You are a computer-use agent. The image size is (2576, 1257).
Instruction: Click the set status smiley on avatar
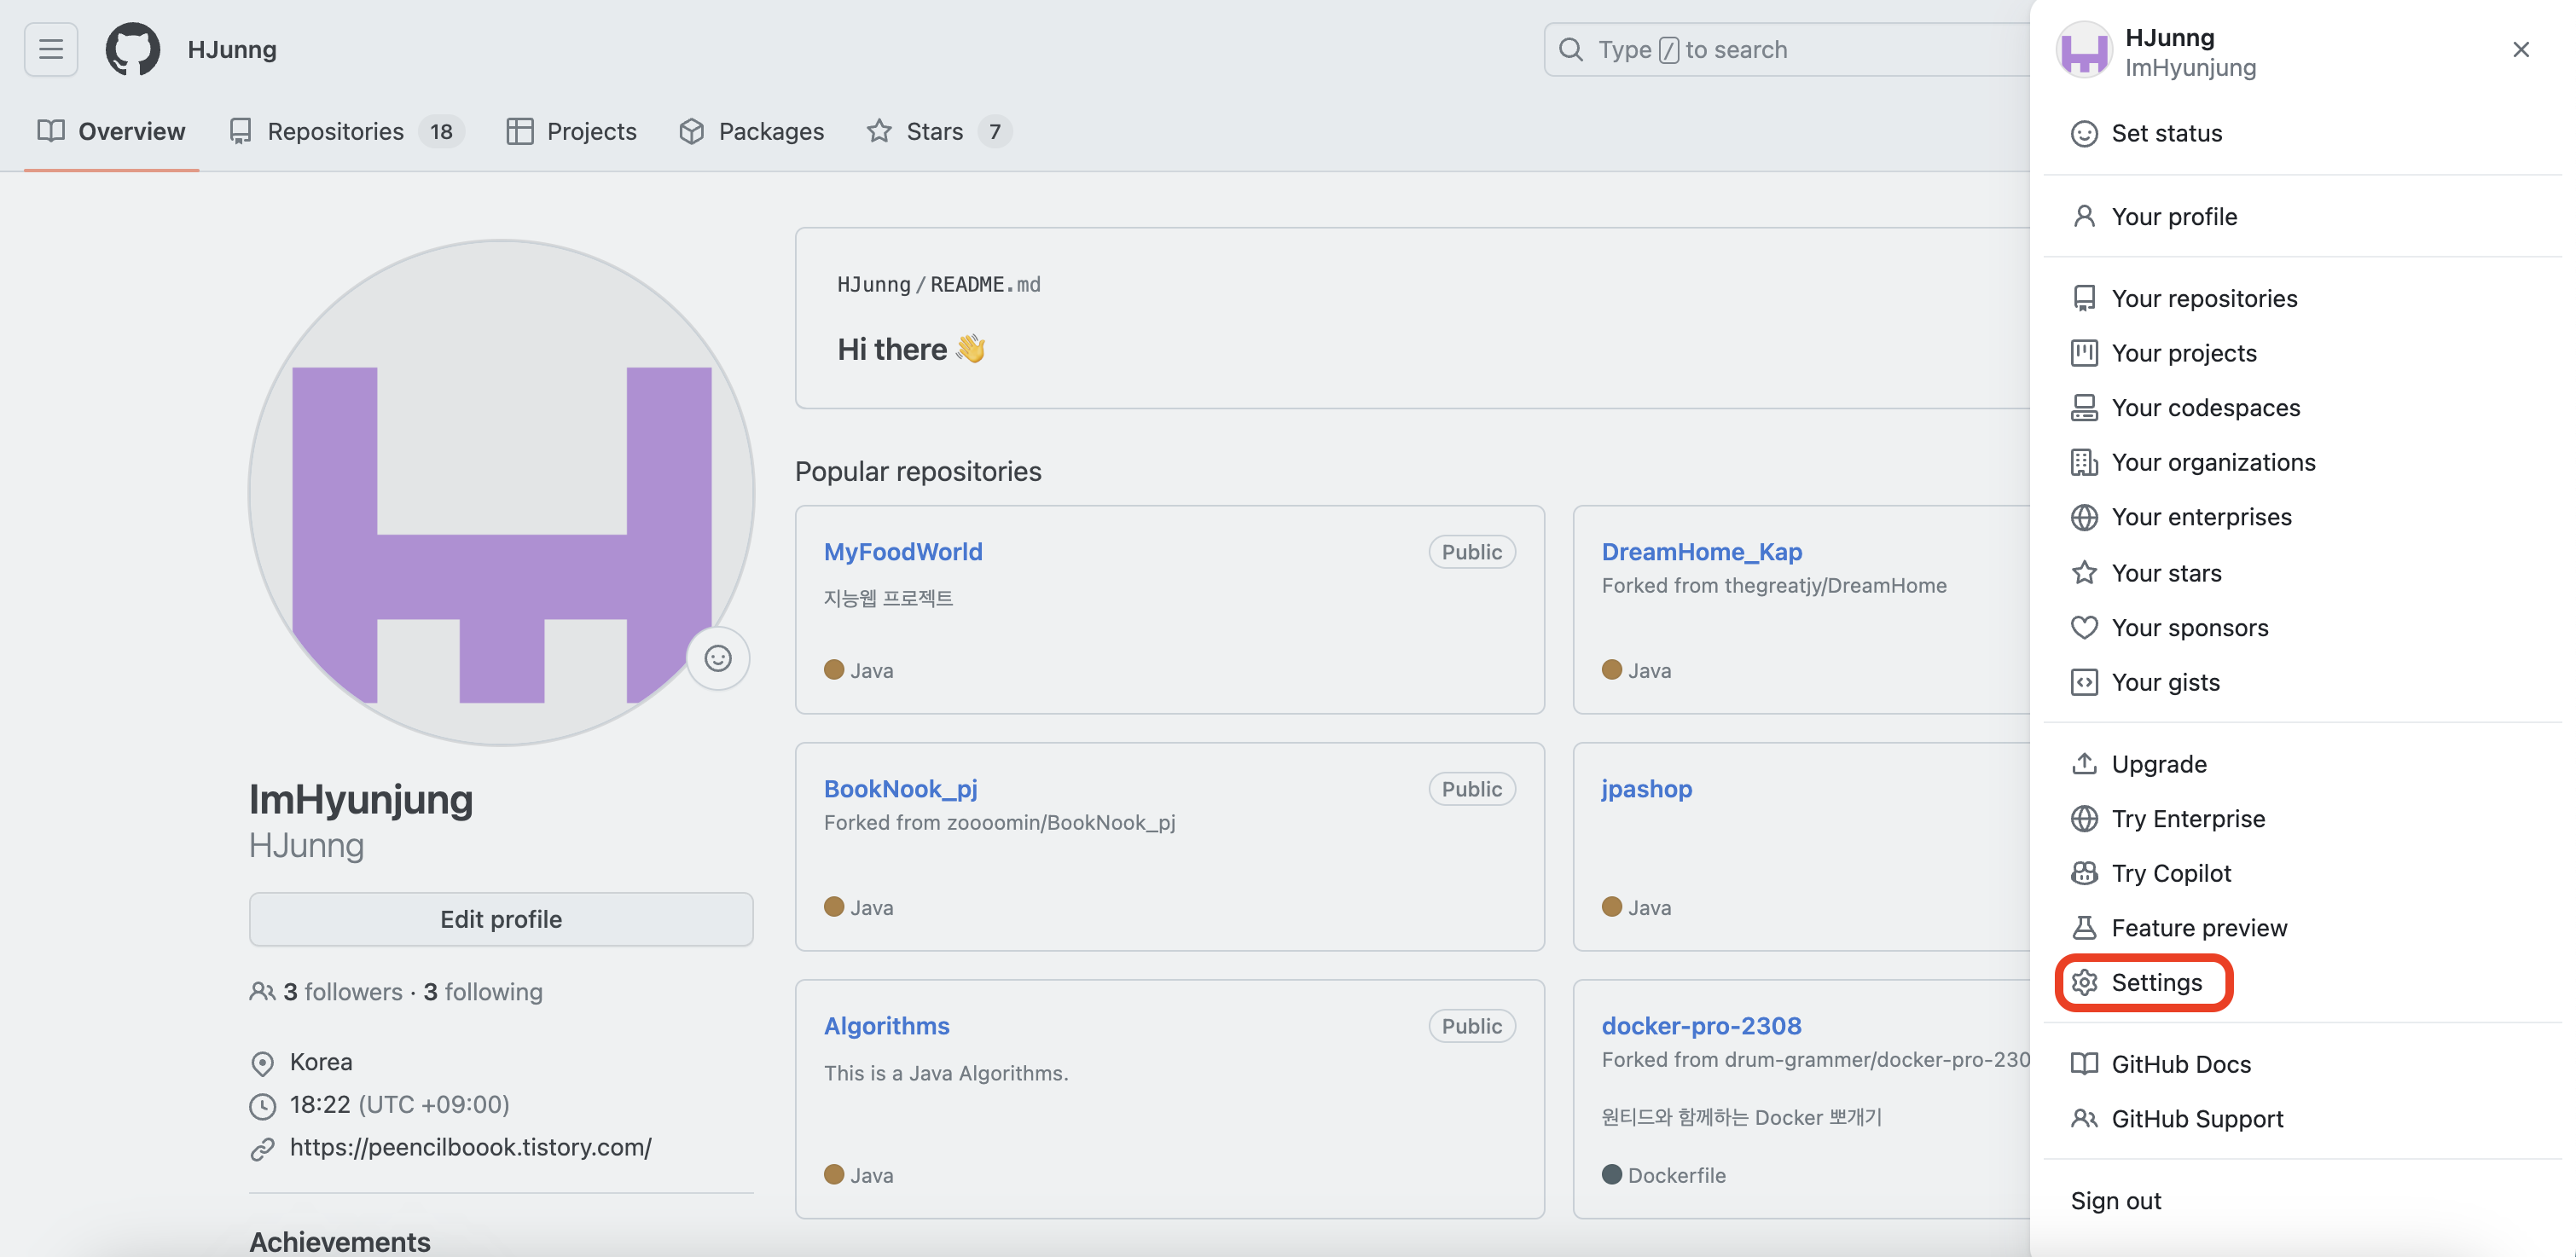(x=717, y=658)
